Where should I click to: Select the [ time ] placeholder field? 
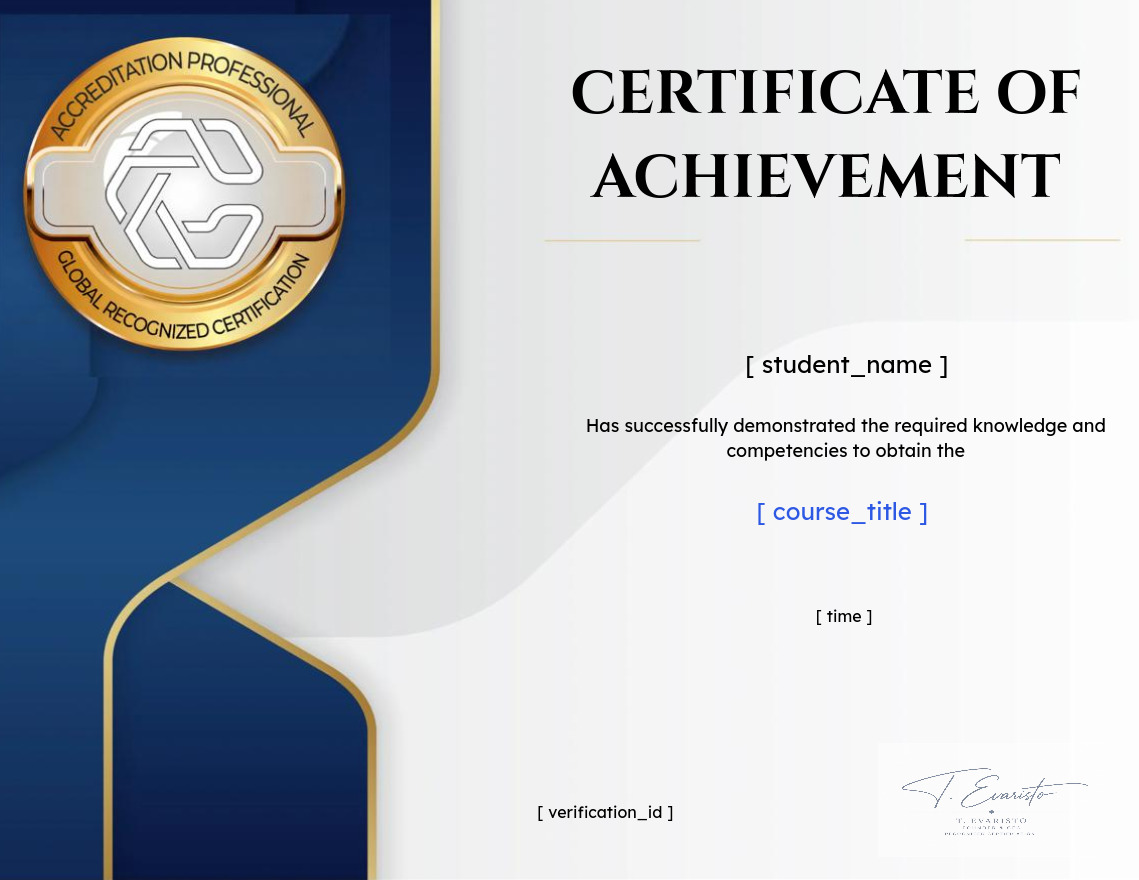click(843, 616)
